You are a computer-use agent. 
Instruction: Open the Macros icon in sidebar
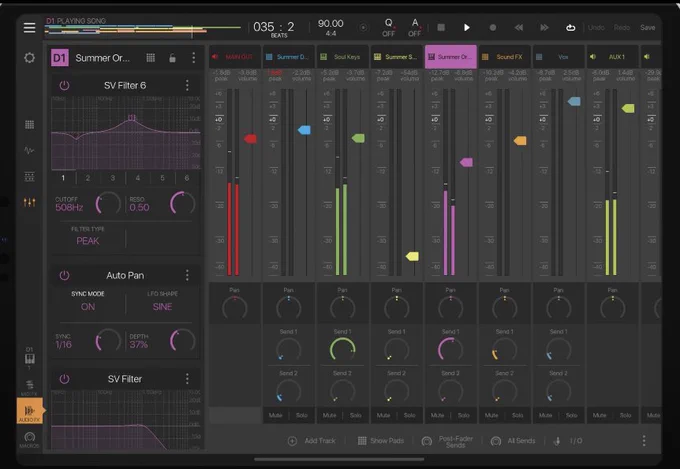pyautogui.click(x=29, y=439)
